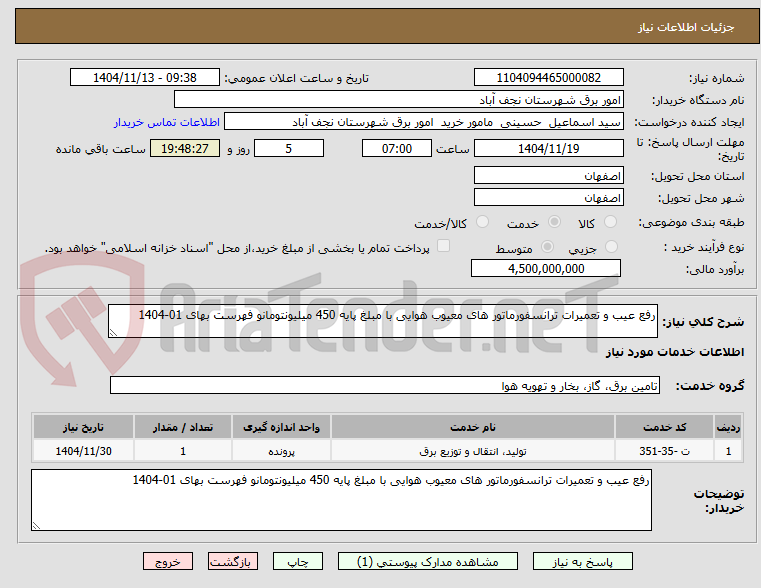Viewport: 761px width, 588px height.
Task: Click the unit cell پرونده
Action: (281, 451)
